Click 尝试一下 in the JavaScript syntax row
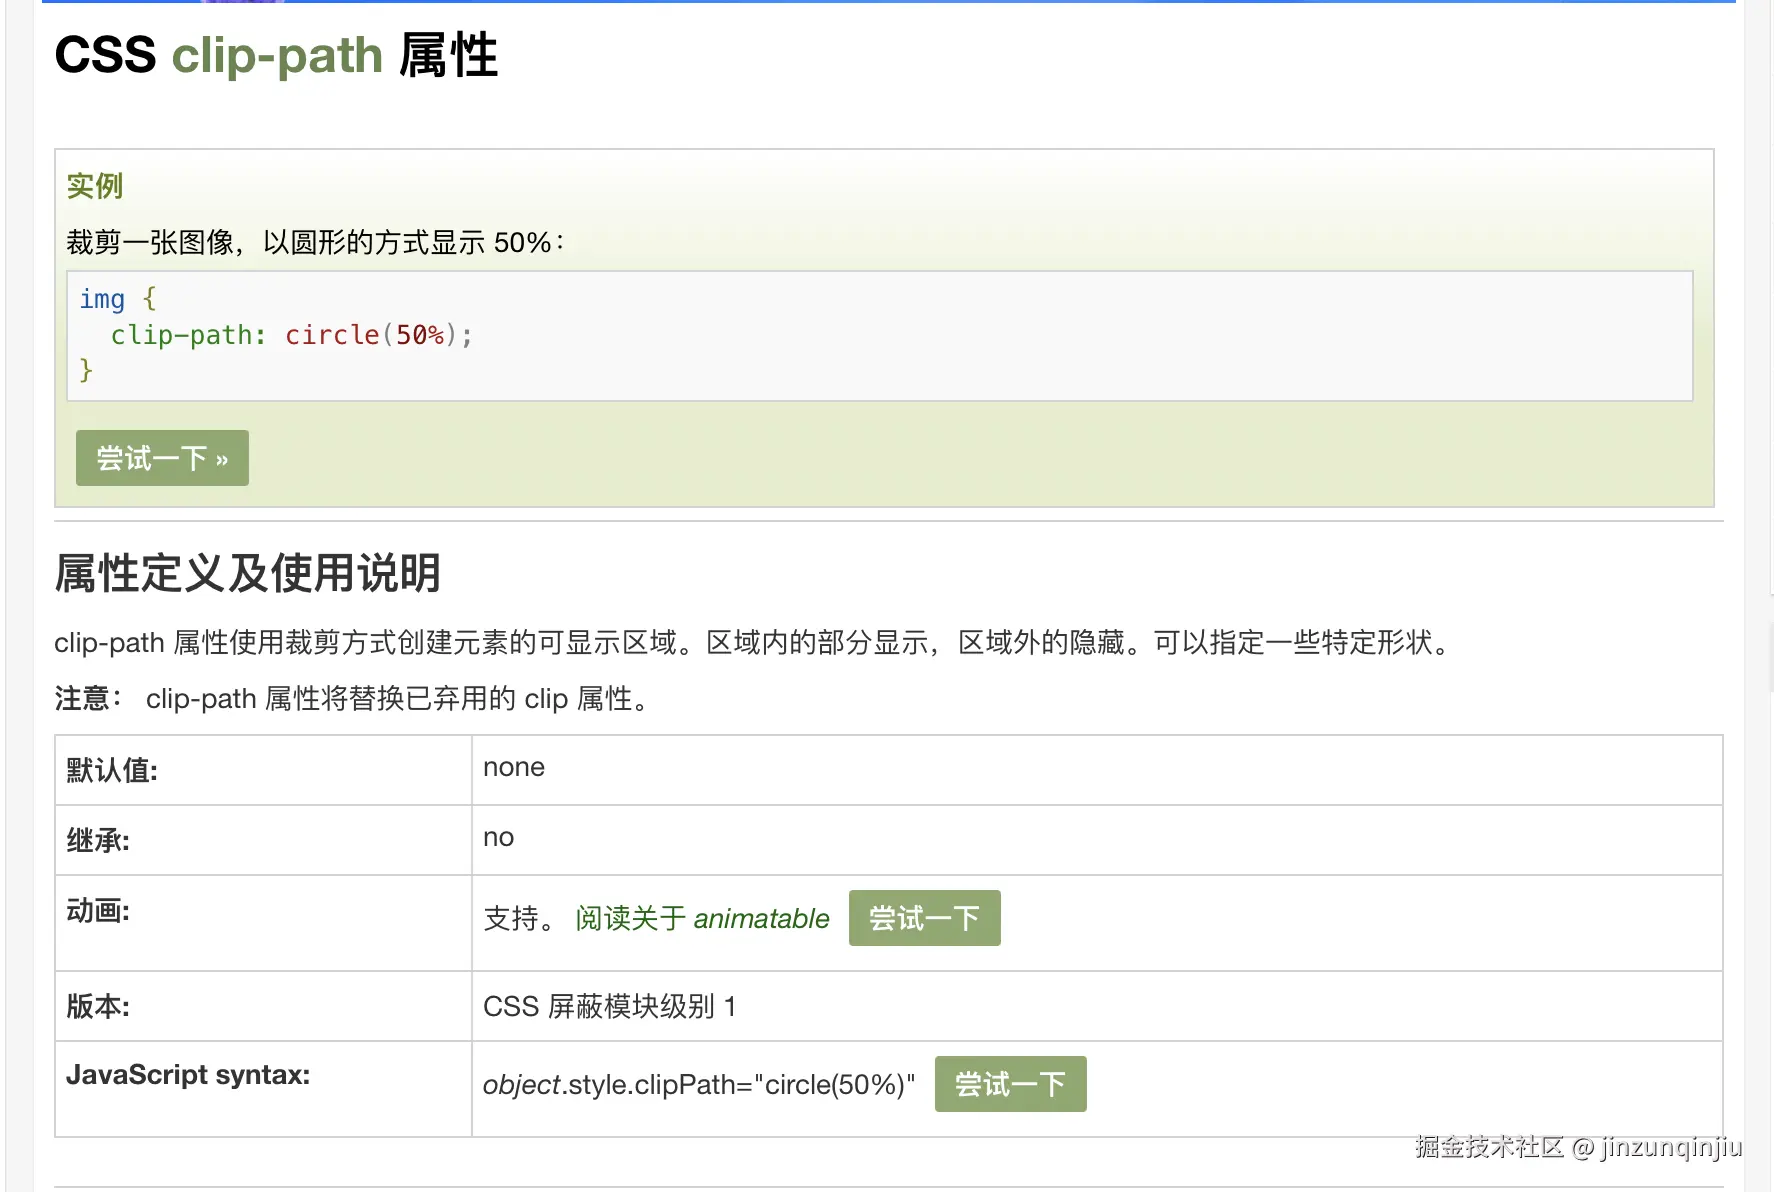1774x1192 pixels. (1009, 1083)
